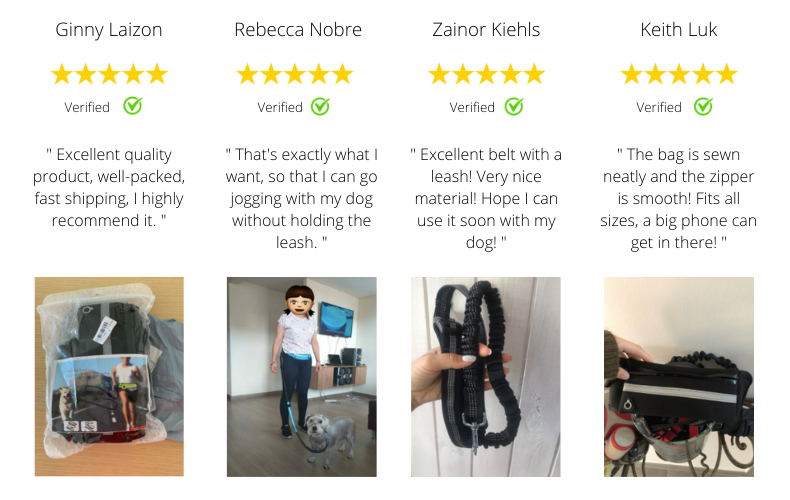Click reviewer name Keith Luk
Viewport: 790px width, 500px height.
coord(679,29)
